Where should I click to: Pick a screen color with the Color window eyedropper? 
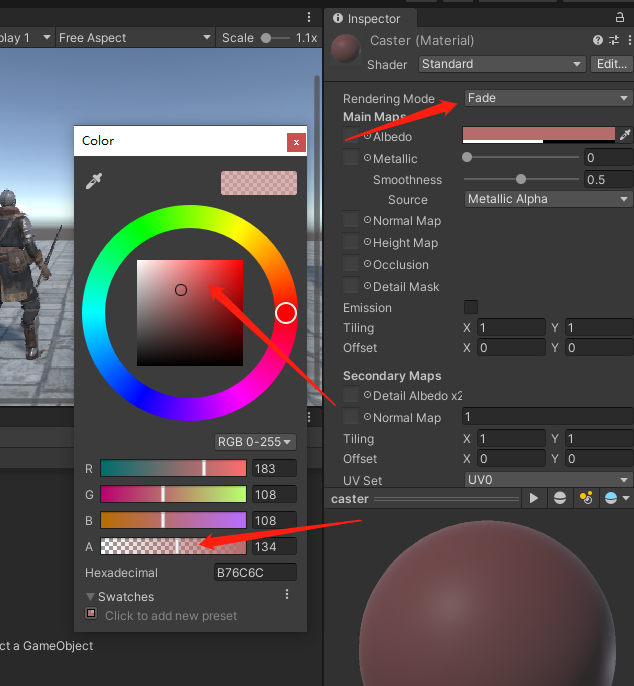pyautogui.click(x=94, y=181)
